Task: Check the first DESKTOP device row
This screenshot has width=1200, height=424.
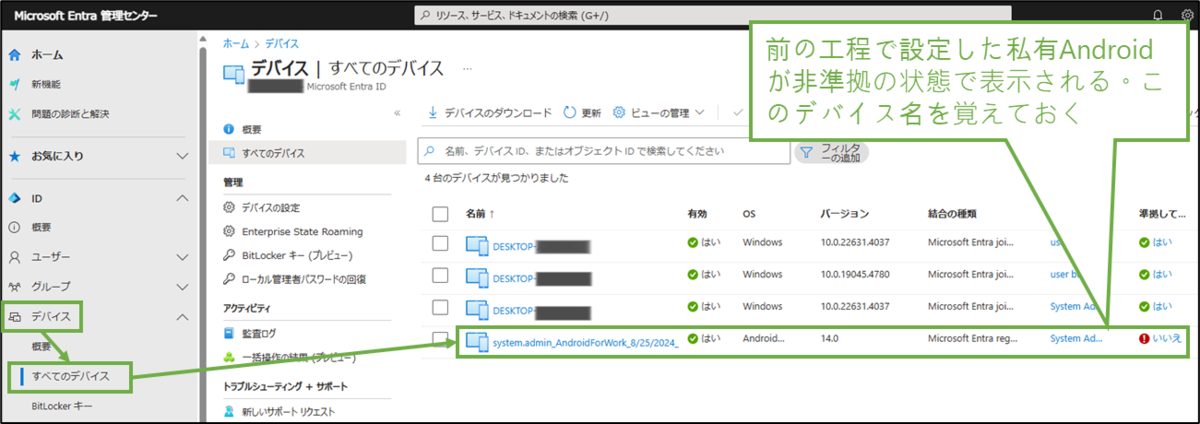Action: 440,243
